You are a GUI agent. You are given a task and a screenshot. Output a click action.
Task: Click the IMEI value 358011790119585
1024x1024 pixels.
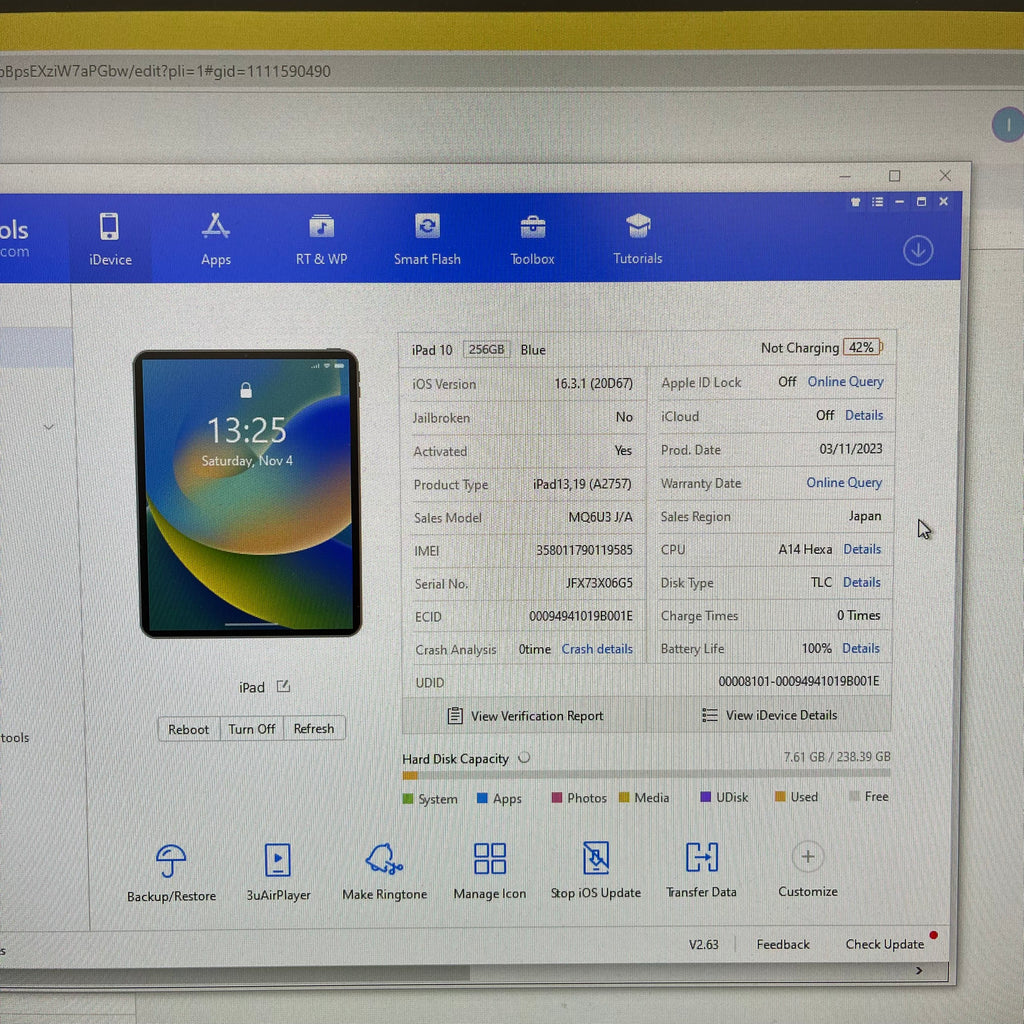(x=584, y=550)
